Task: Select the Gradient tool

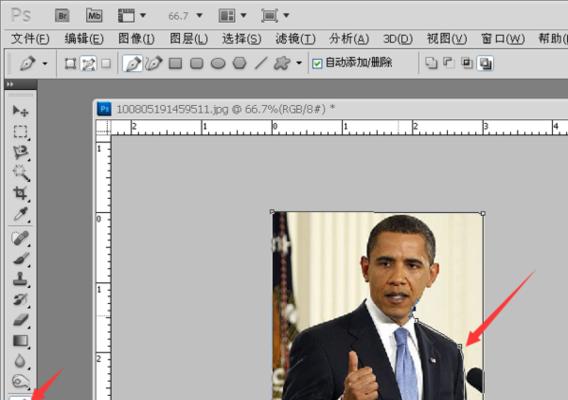Action: click(x=20, y=341)
